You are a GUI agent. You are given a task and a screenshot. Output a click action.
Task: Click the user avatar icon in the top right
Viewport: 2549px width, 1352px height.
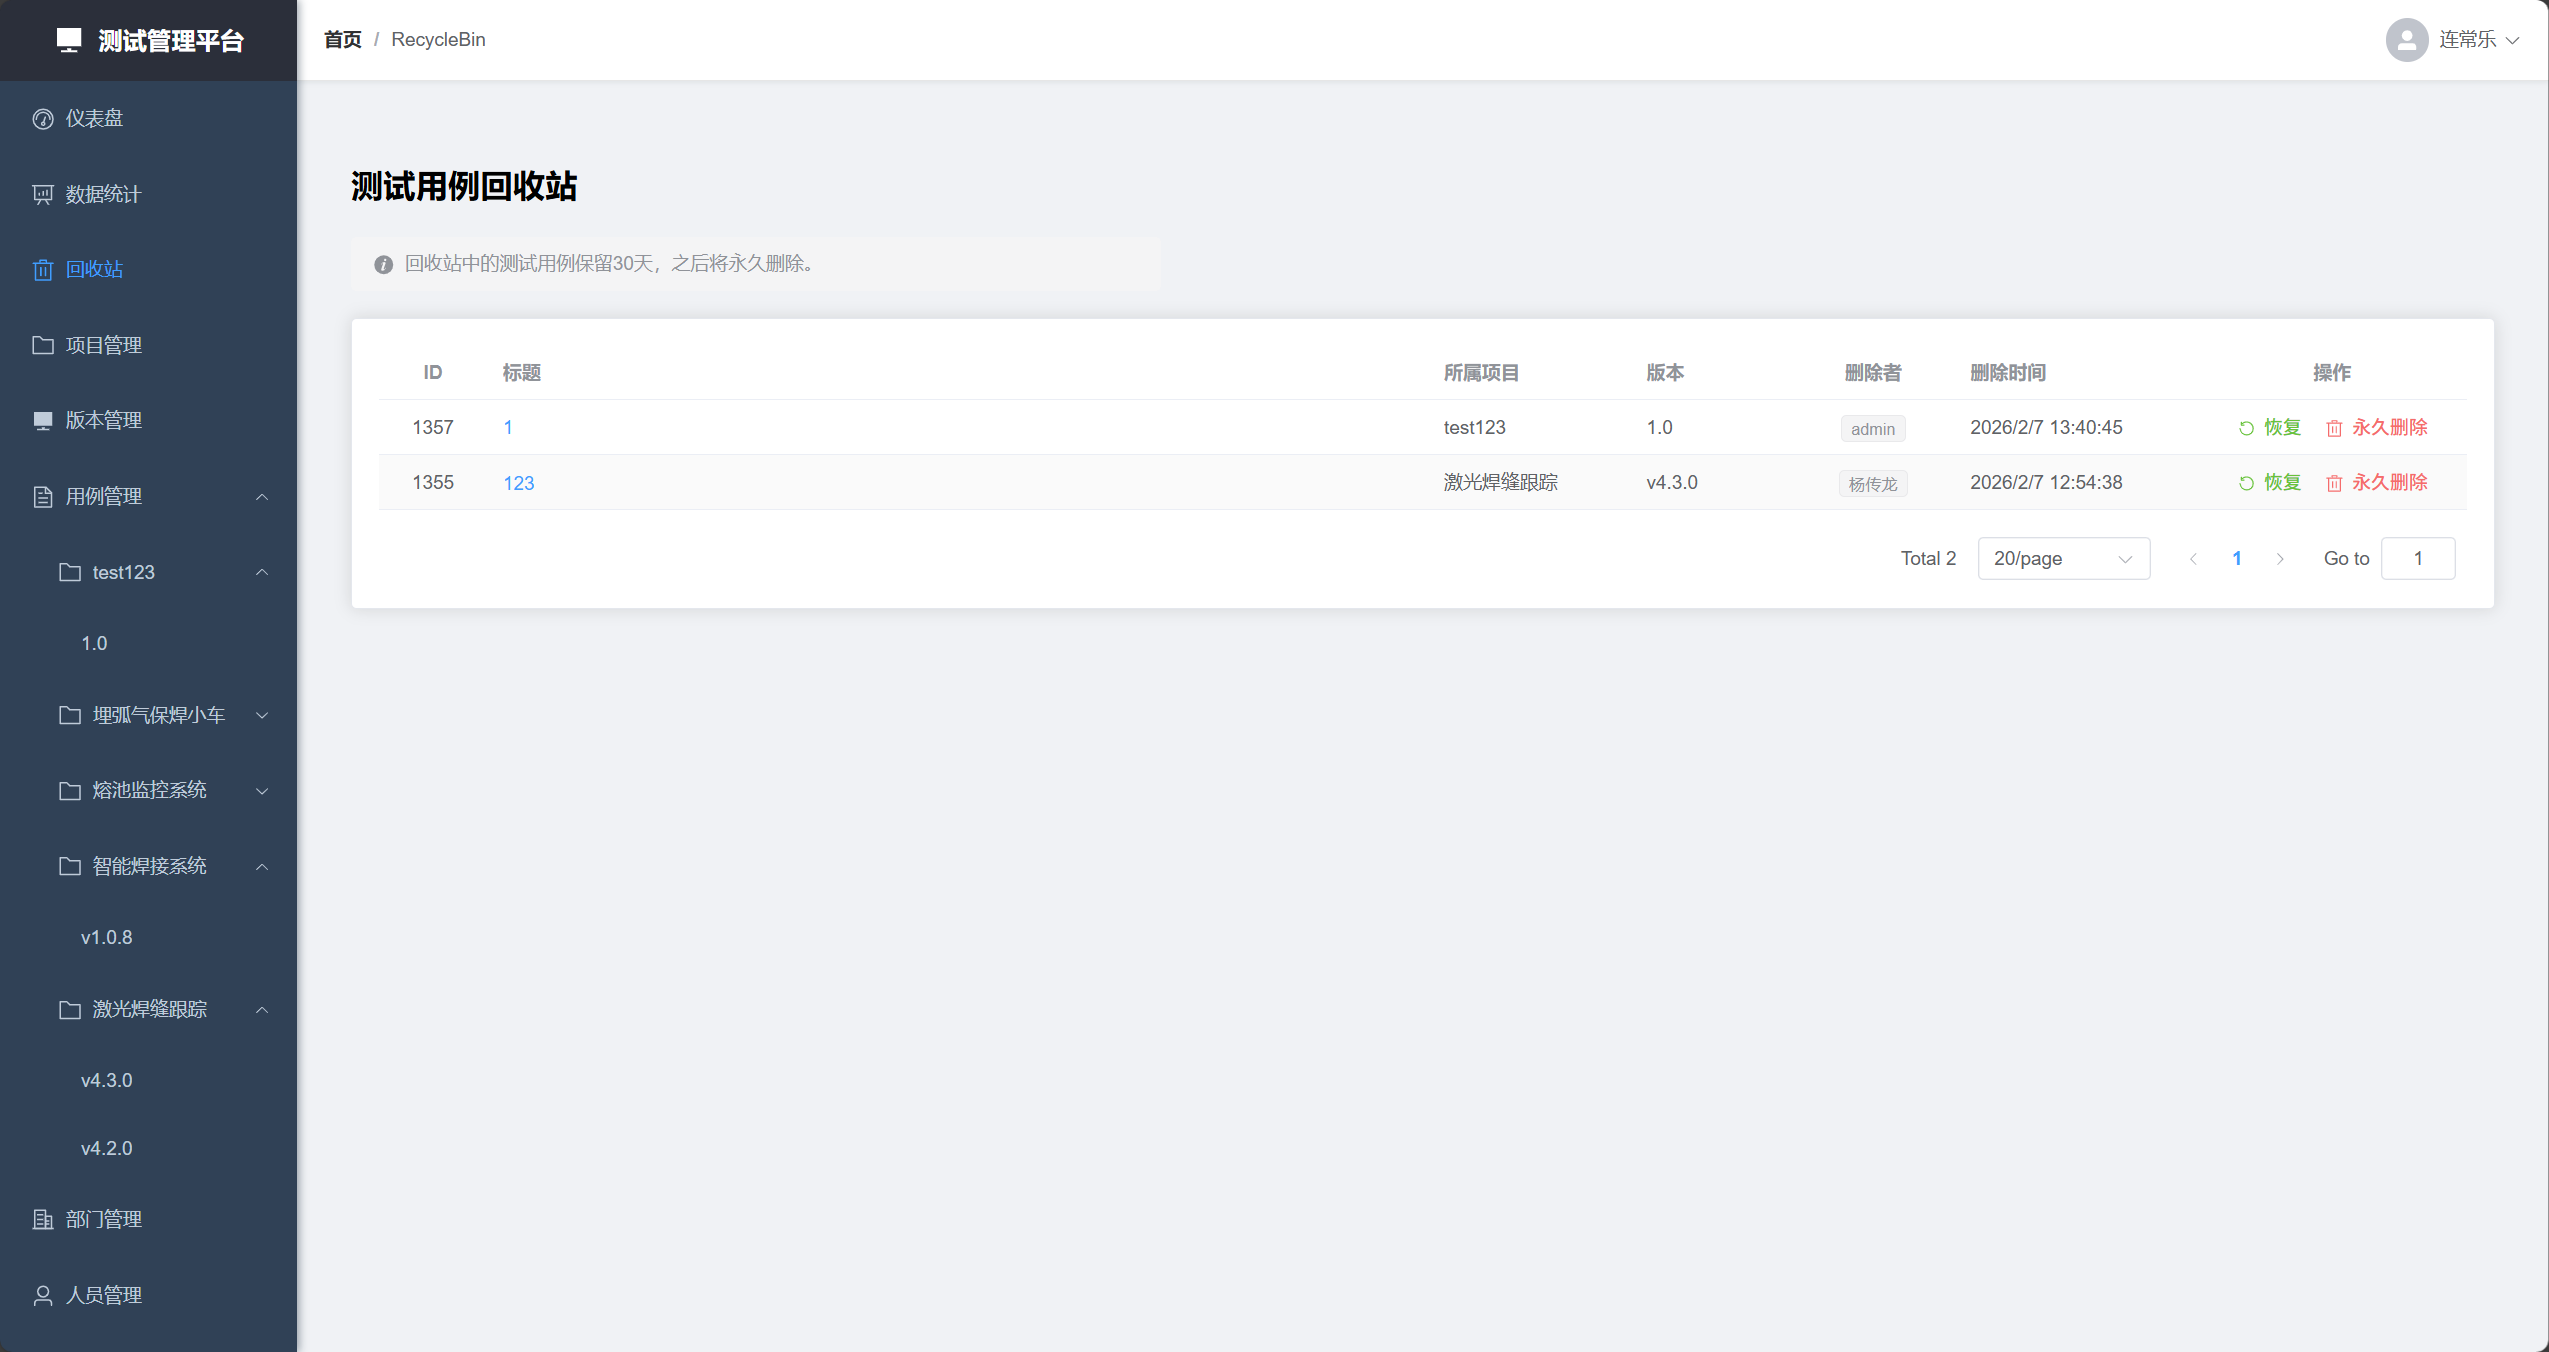pos(2406,40)
